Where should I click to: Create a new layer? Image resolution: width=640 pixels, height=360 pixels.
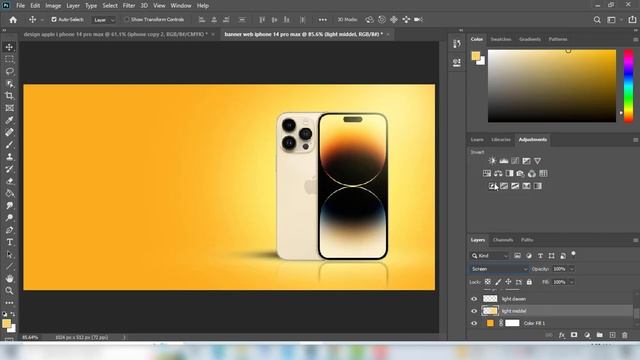612,335
